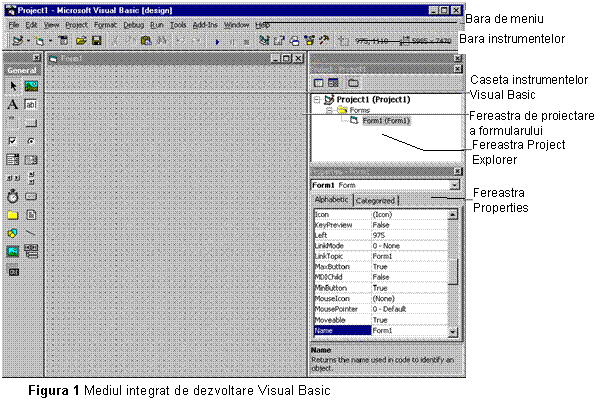Select the Name property row
This screenshot has height=412, width=609.
pos(381,330)
